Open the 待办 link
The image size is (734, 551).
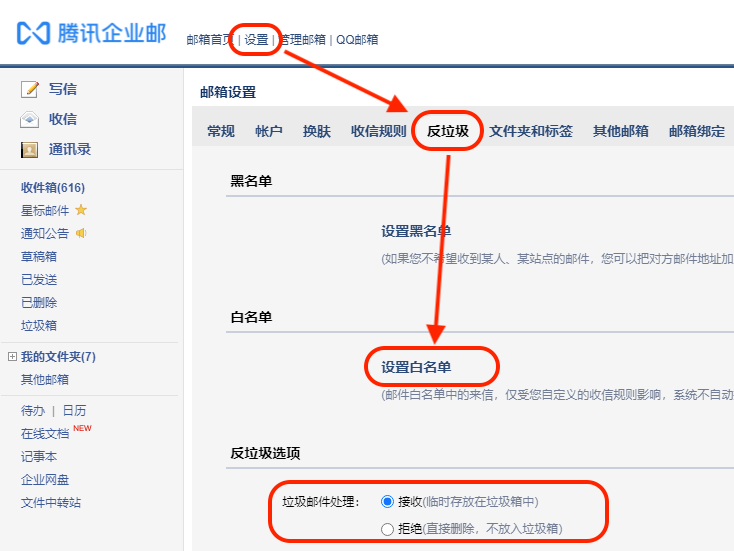(x=33, y=411)
